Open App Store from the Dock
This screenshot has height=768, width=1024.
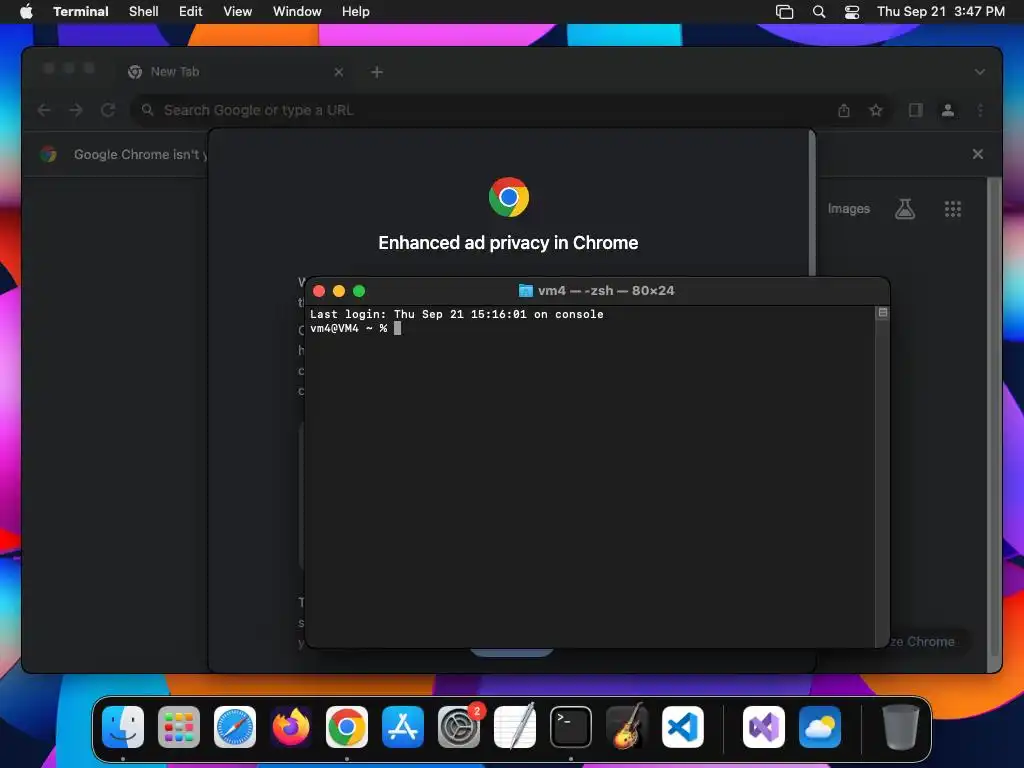pyautogui.click(x=403, y=727)
